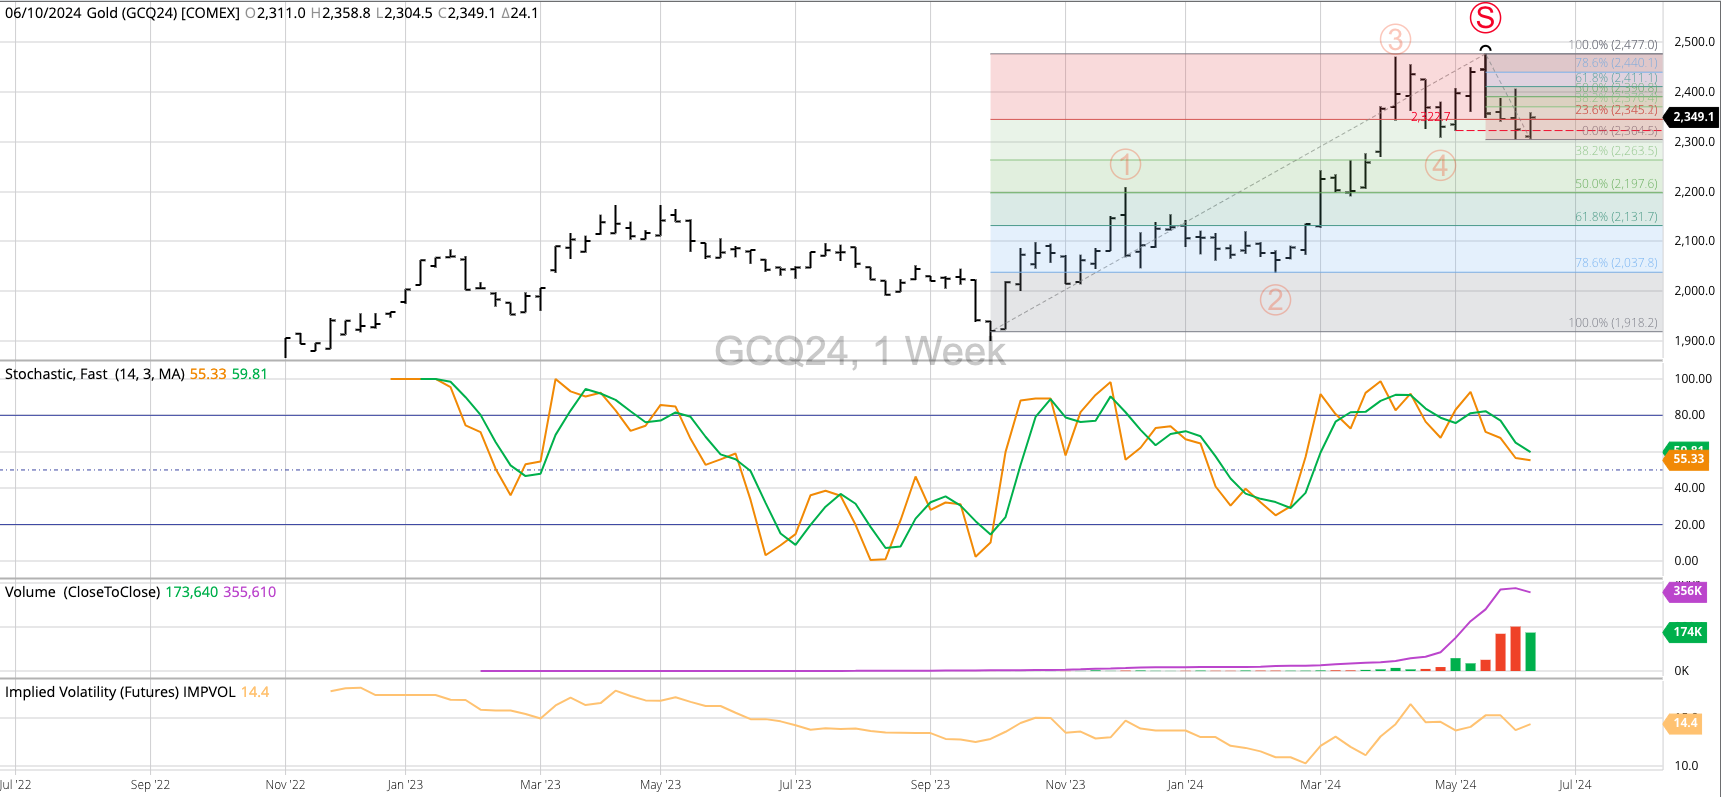Click the red circled S marker
Screen dimensions: 1721x797
coord(1485,18)
